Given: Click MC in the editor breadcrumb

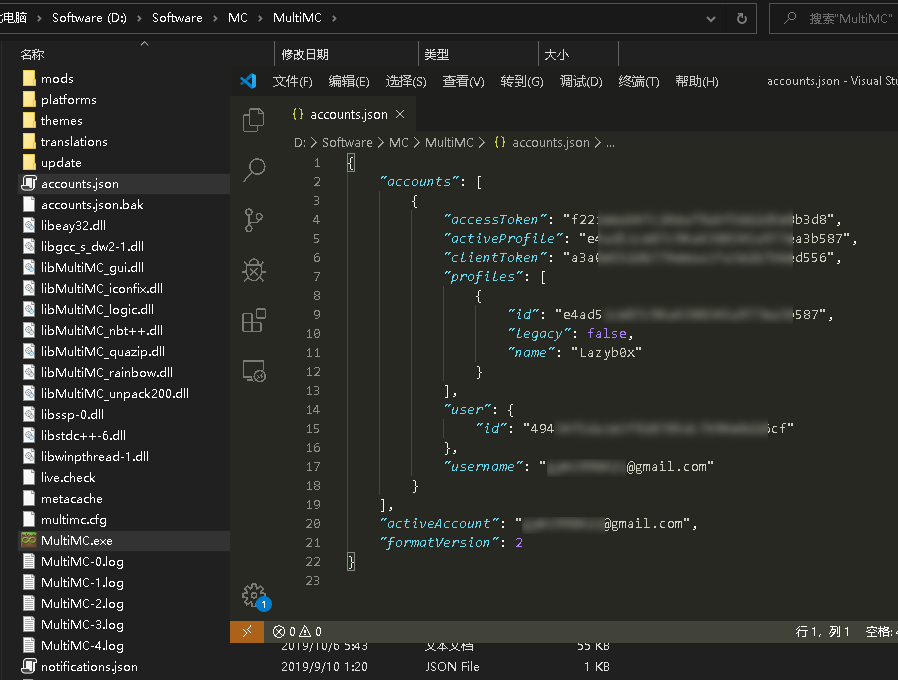Looking at the screenshot, I should (x=399, y=142).
